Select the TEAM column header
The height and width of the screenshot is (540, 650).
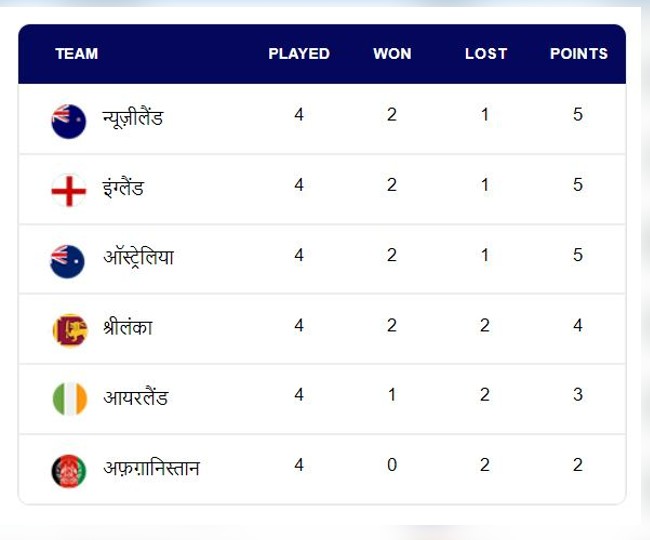pos(77,54)
